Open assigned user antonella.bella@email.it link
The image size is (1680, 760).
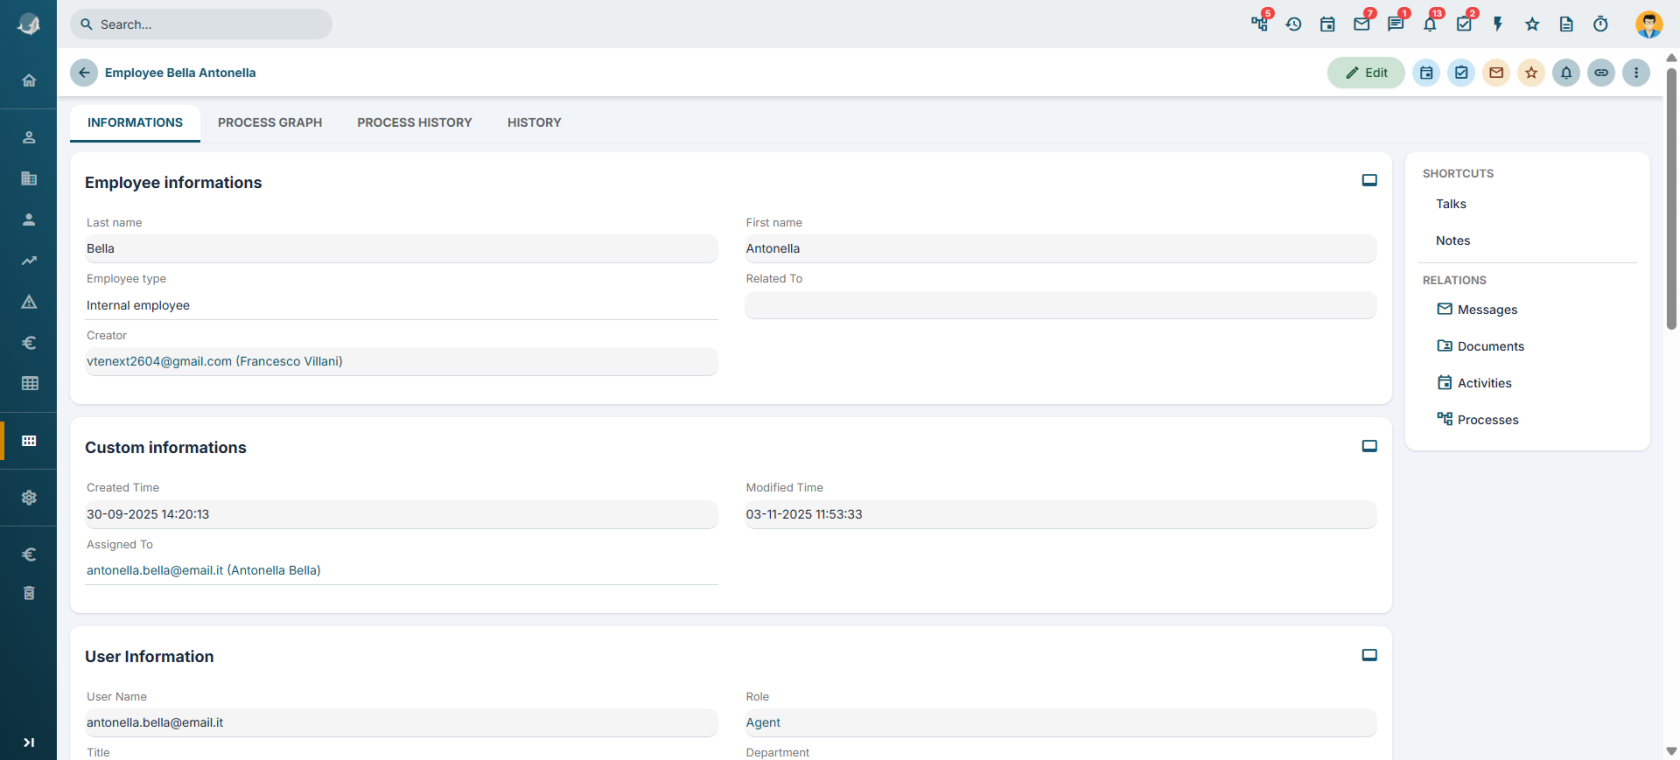click(203, 571)
